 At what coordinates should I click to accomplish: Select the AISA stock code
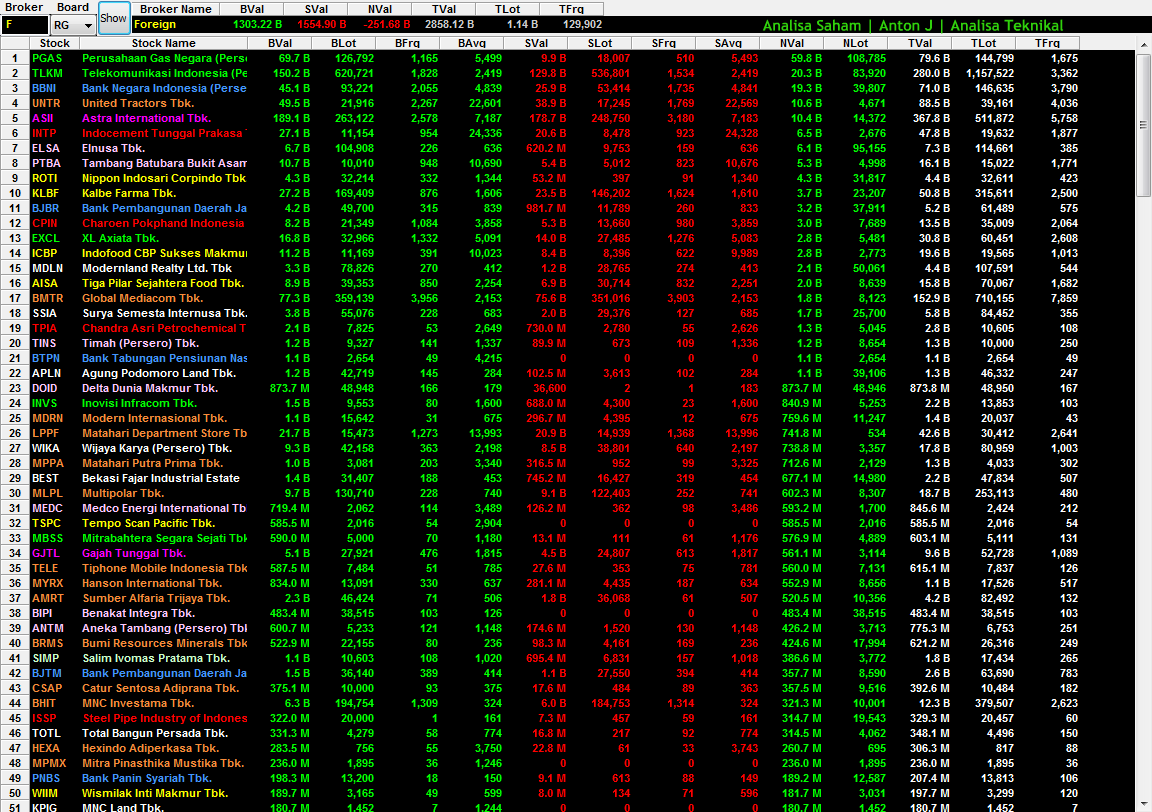point(45,284)
